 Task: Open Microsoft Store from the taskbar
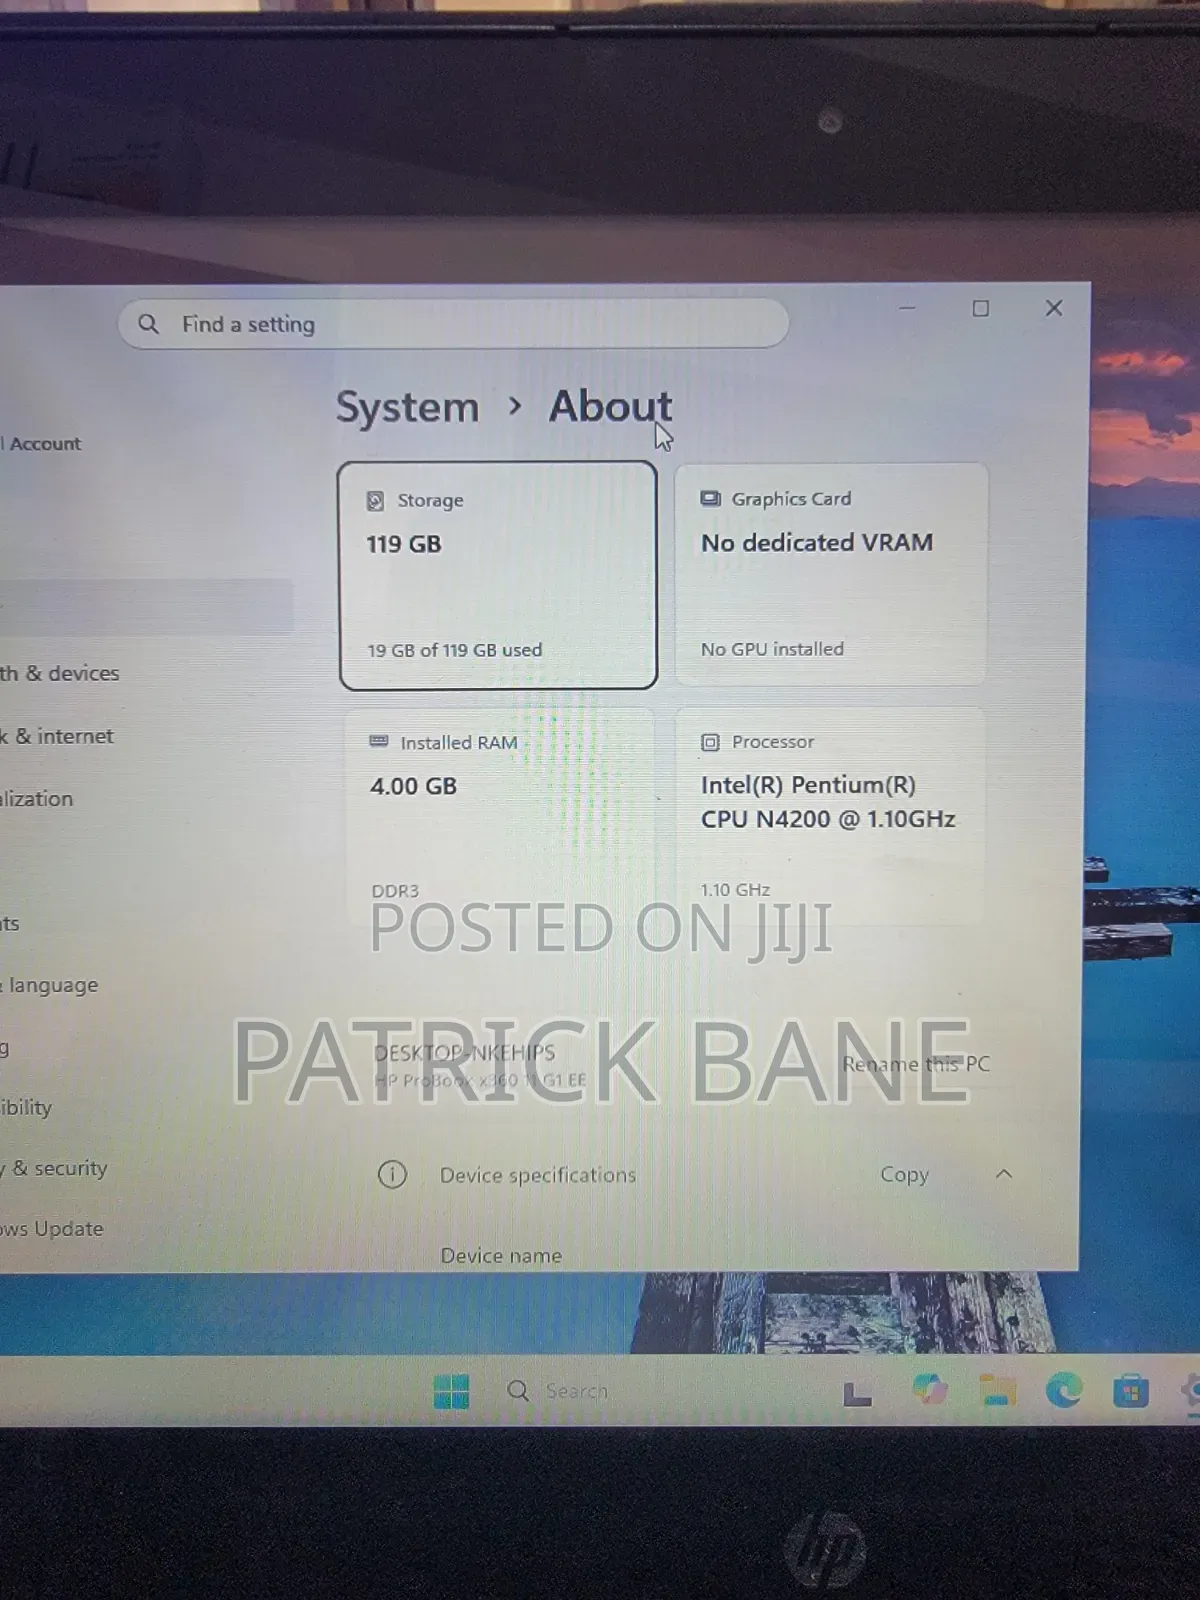[x=1131, y=1391]
